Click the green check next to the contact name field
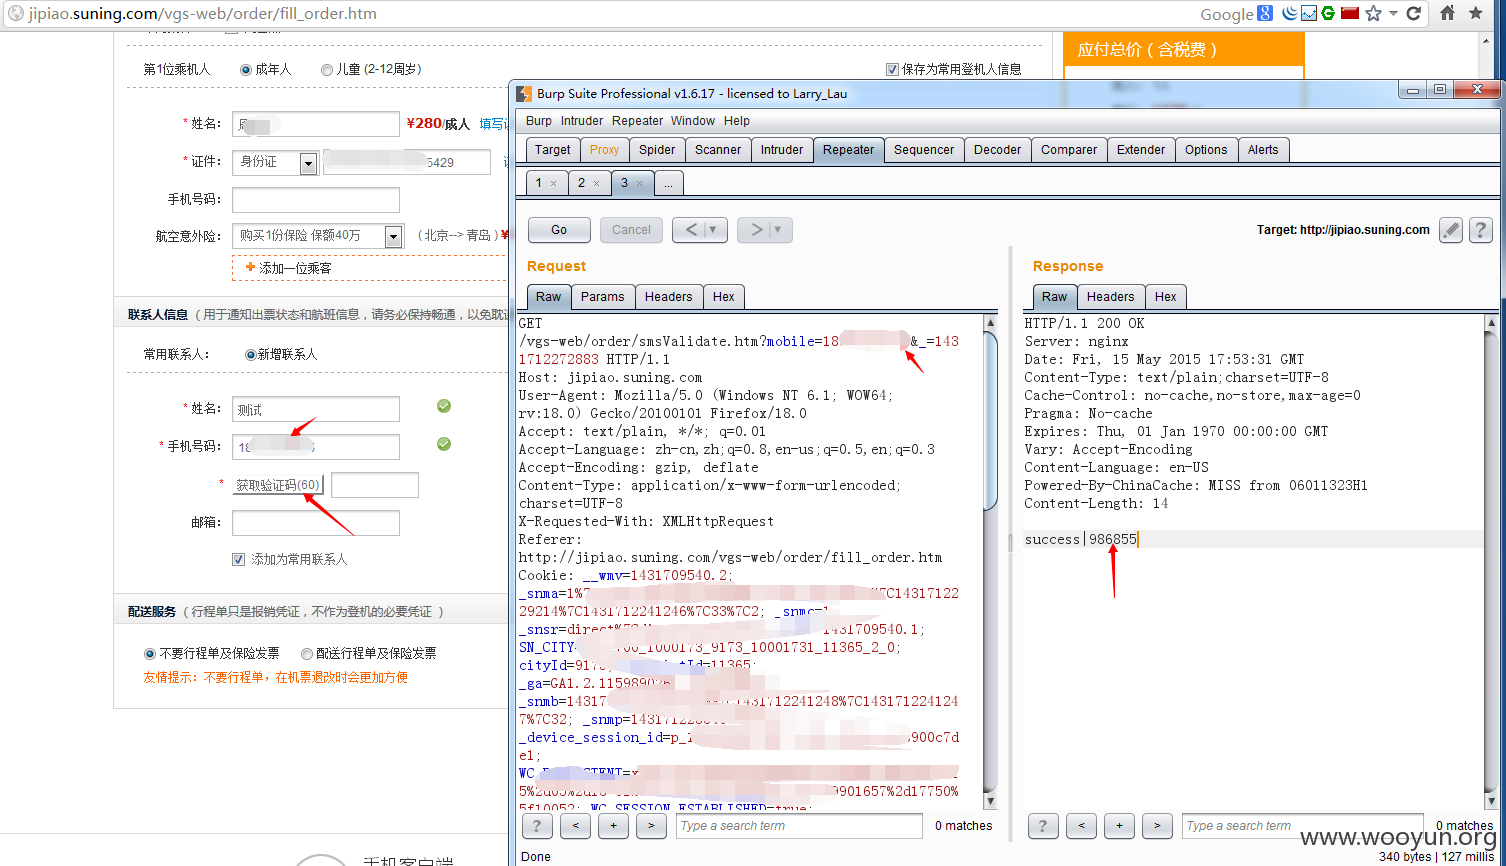 [x=444, y=406]
